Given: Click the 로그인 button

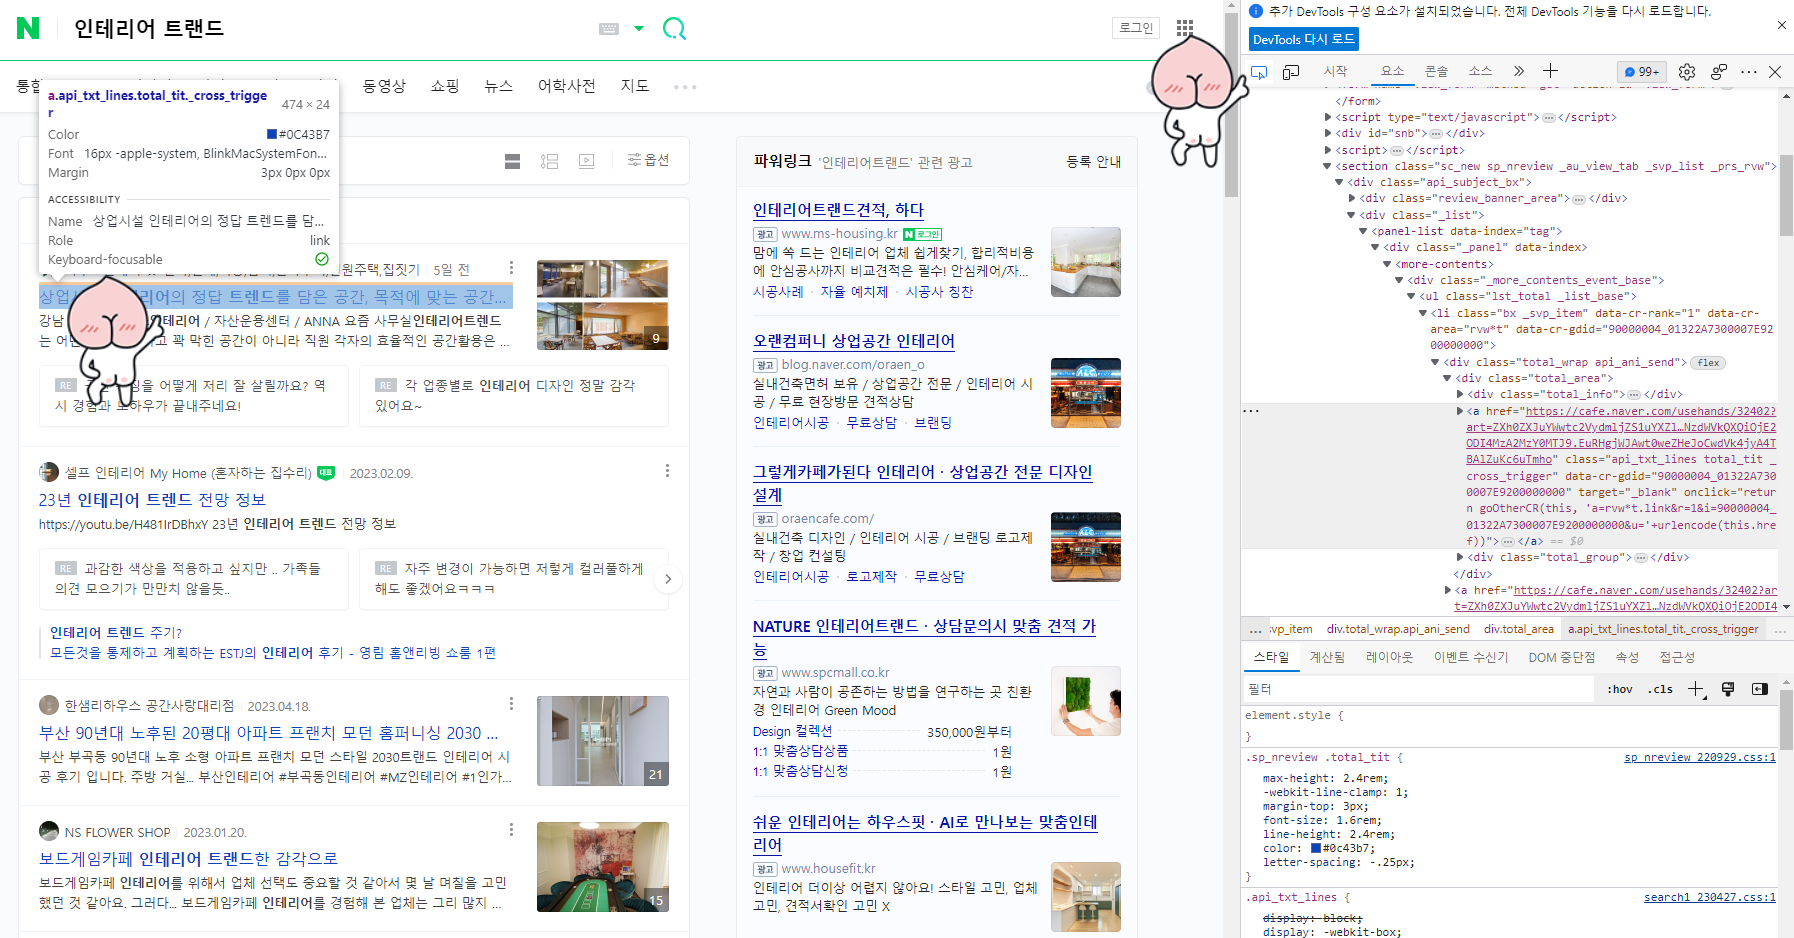Looking at the screenshot, I should (x=1136, y=28).
